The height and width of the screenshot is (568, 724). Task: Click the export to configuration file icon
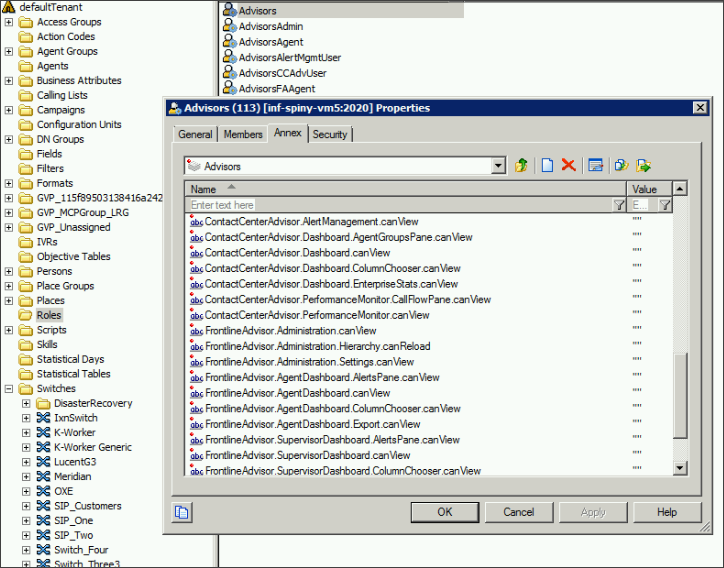(643, 165)
